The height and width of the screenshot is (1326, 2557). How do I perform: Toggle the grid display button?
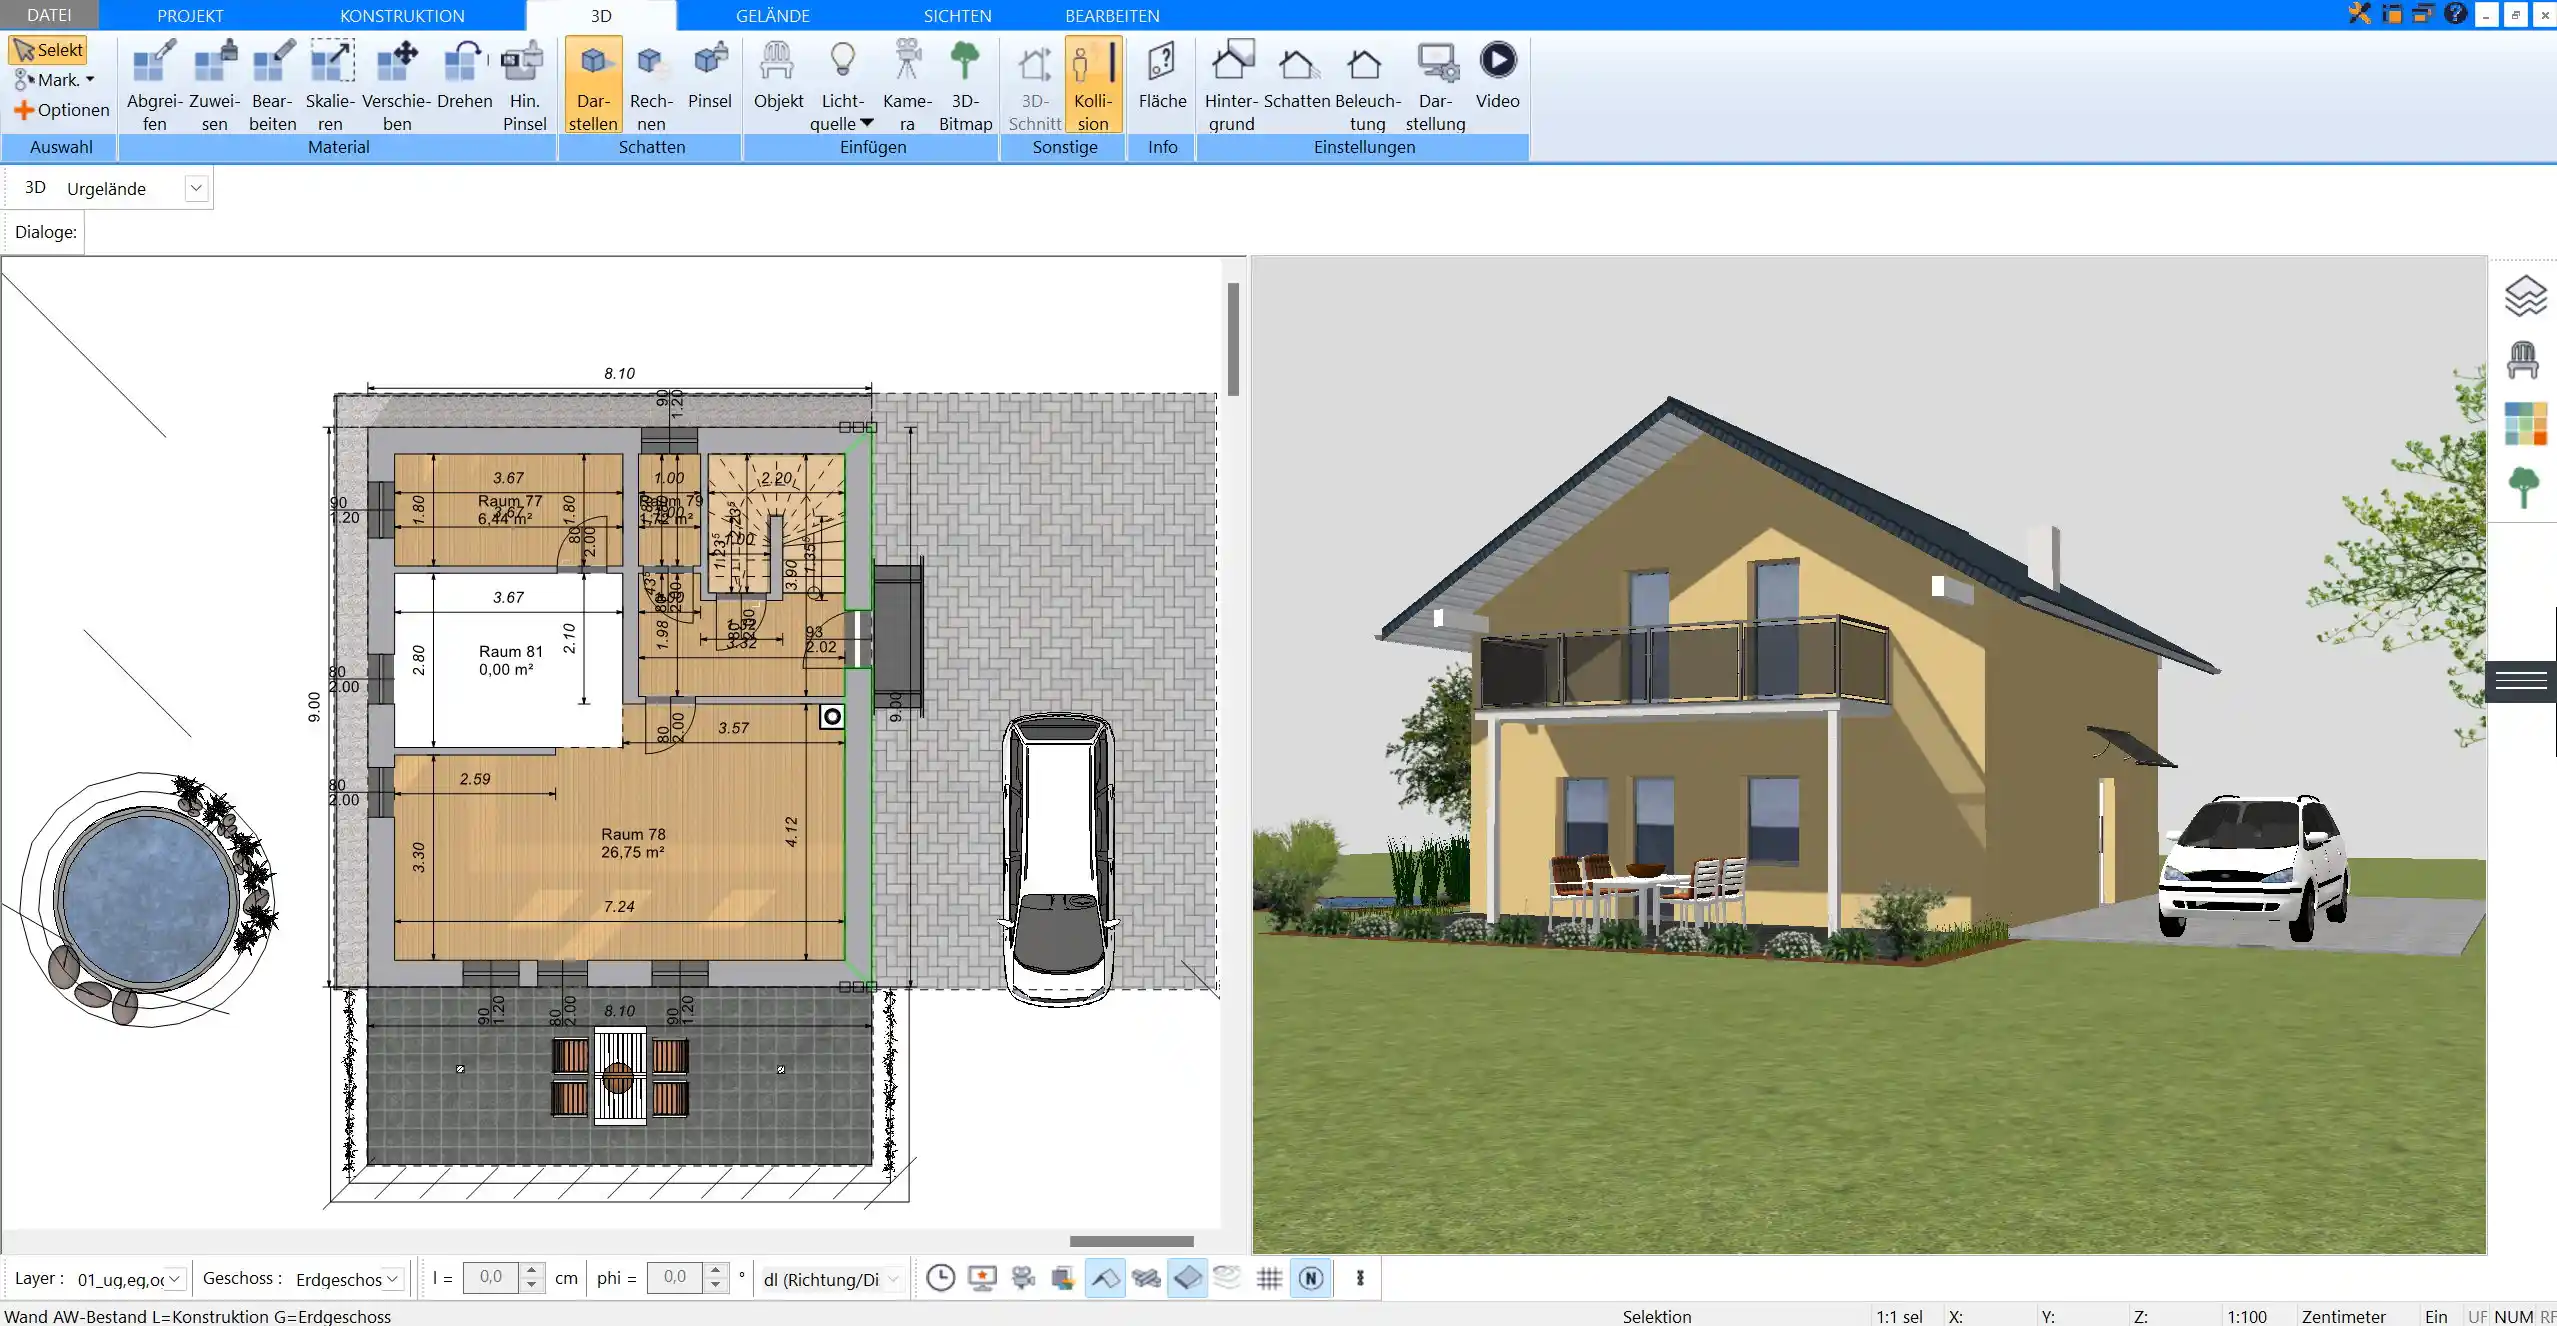pyautogui.click(x=1269, y=1277)
